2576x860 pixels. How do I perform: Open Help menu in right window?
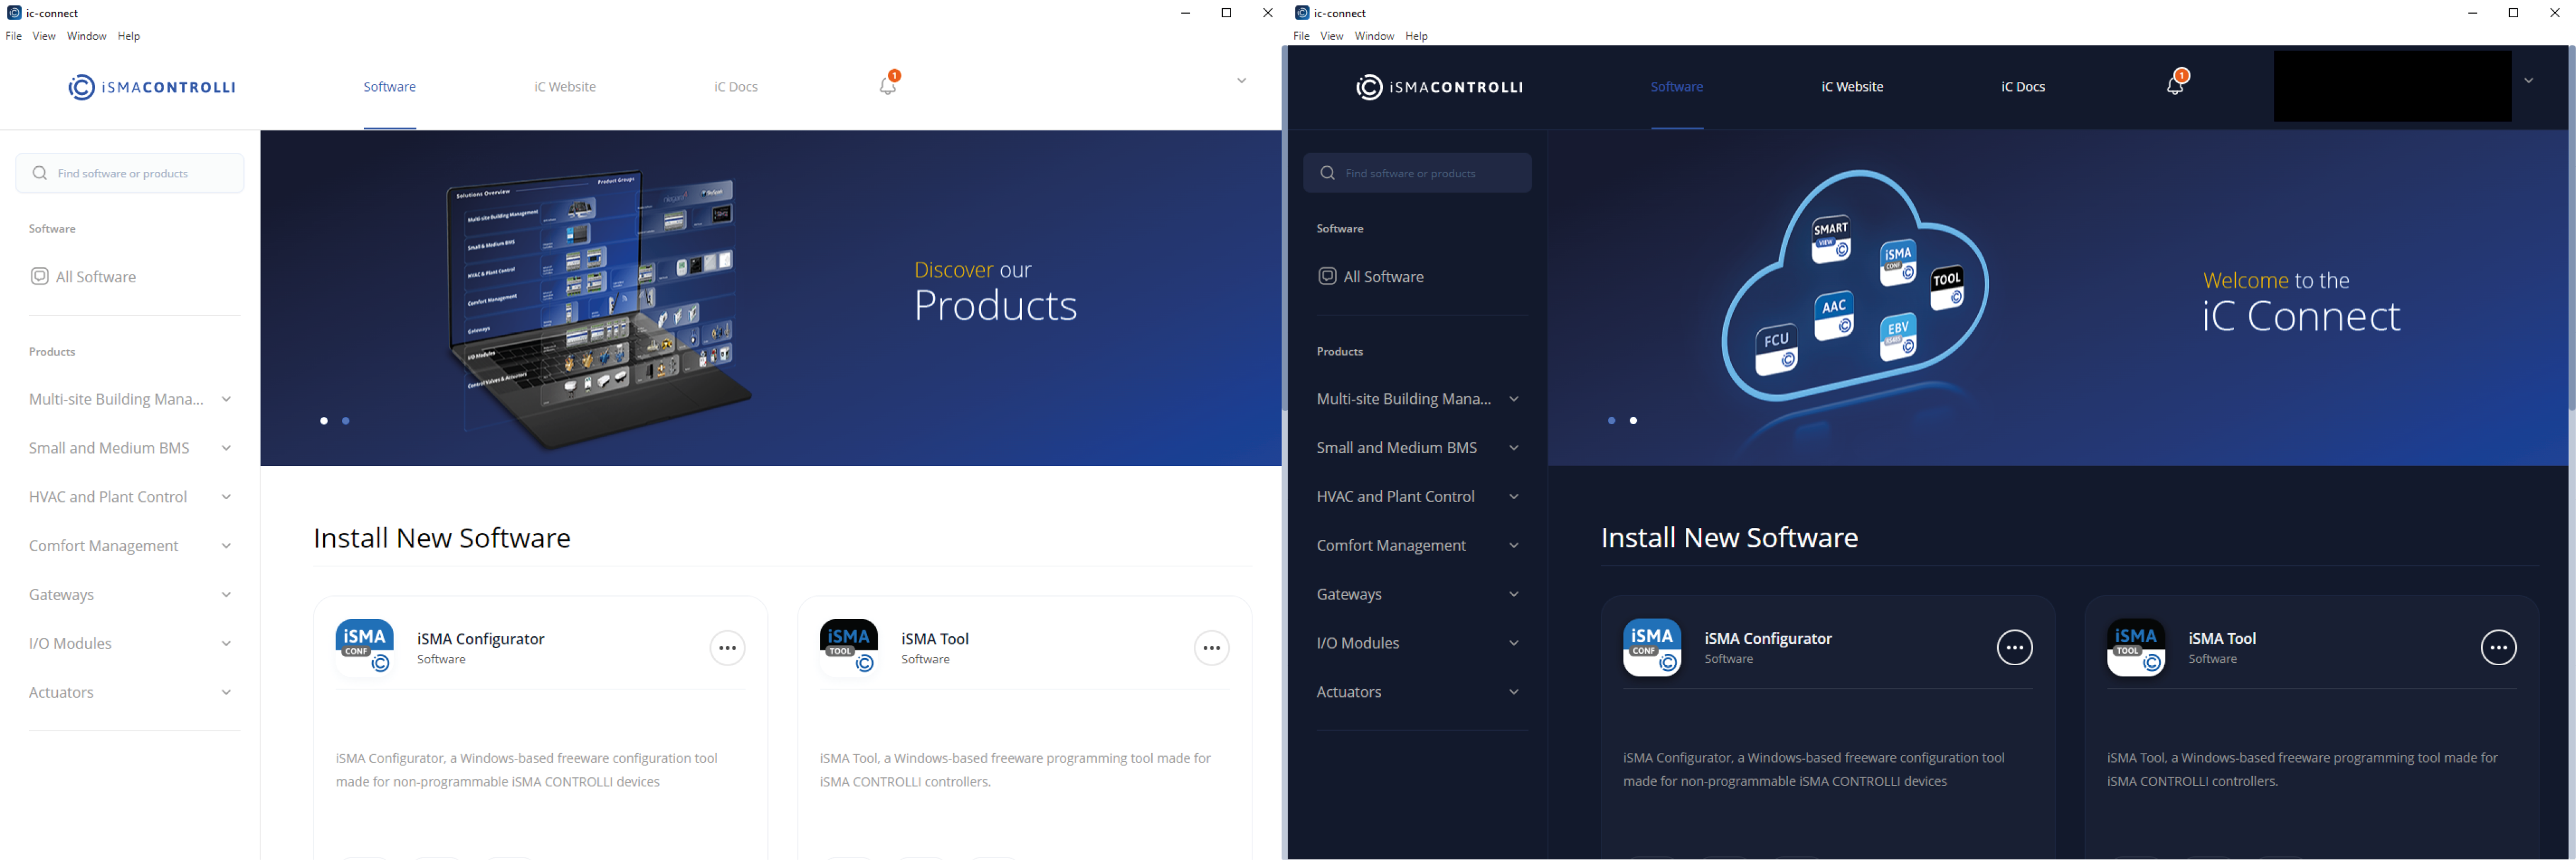1417,36
